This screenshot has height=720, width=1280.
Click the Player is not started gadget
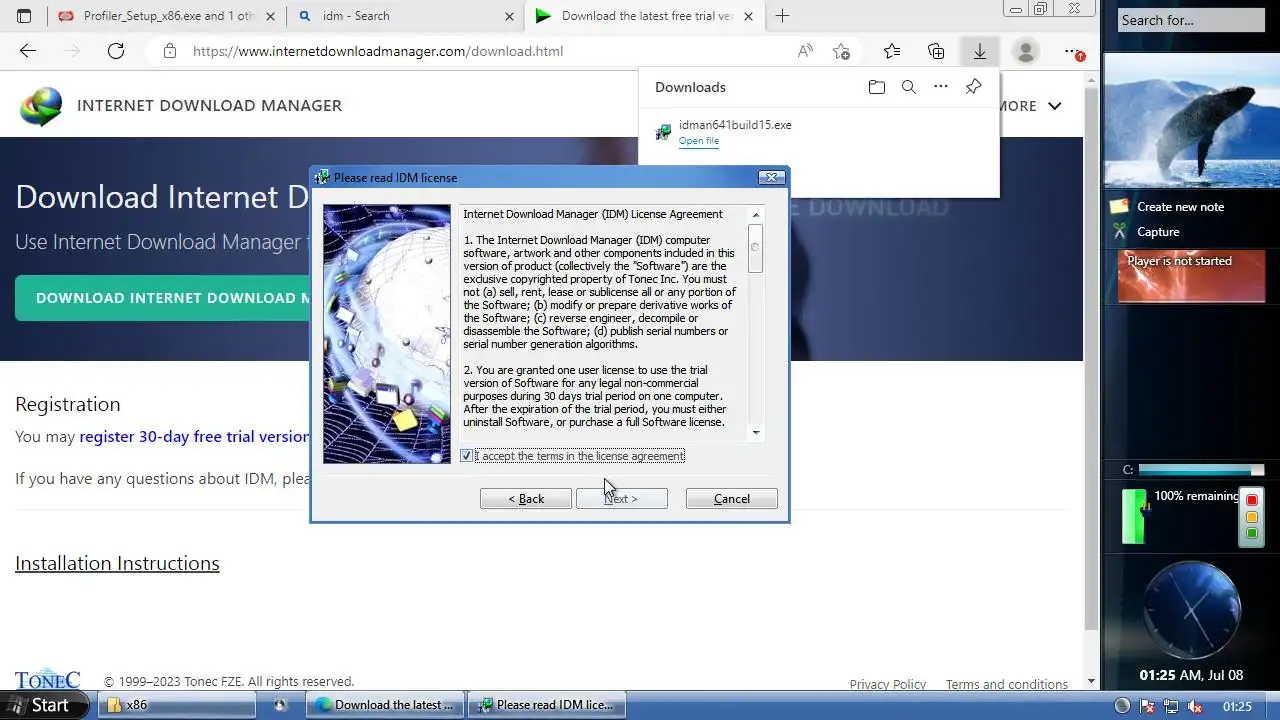(x=1192, y=276)
